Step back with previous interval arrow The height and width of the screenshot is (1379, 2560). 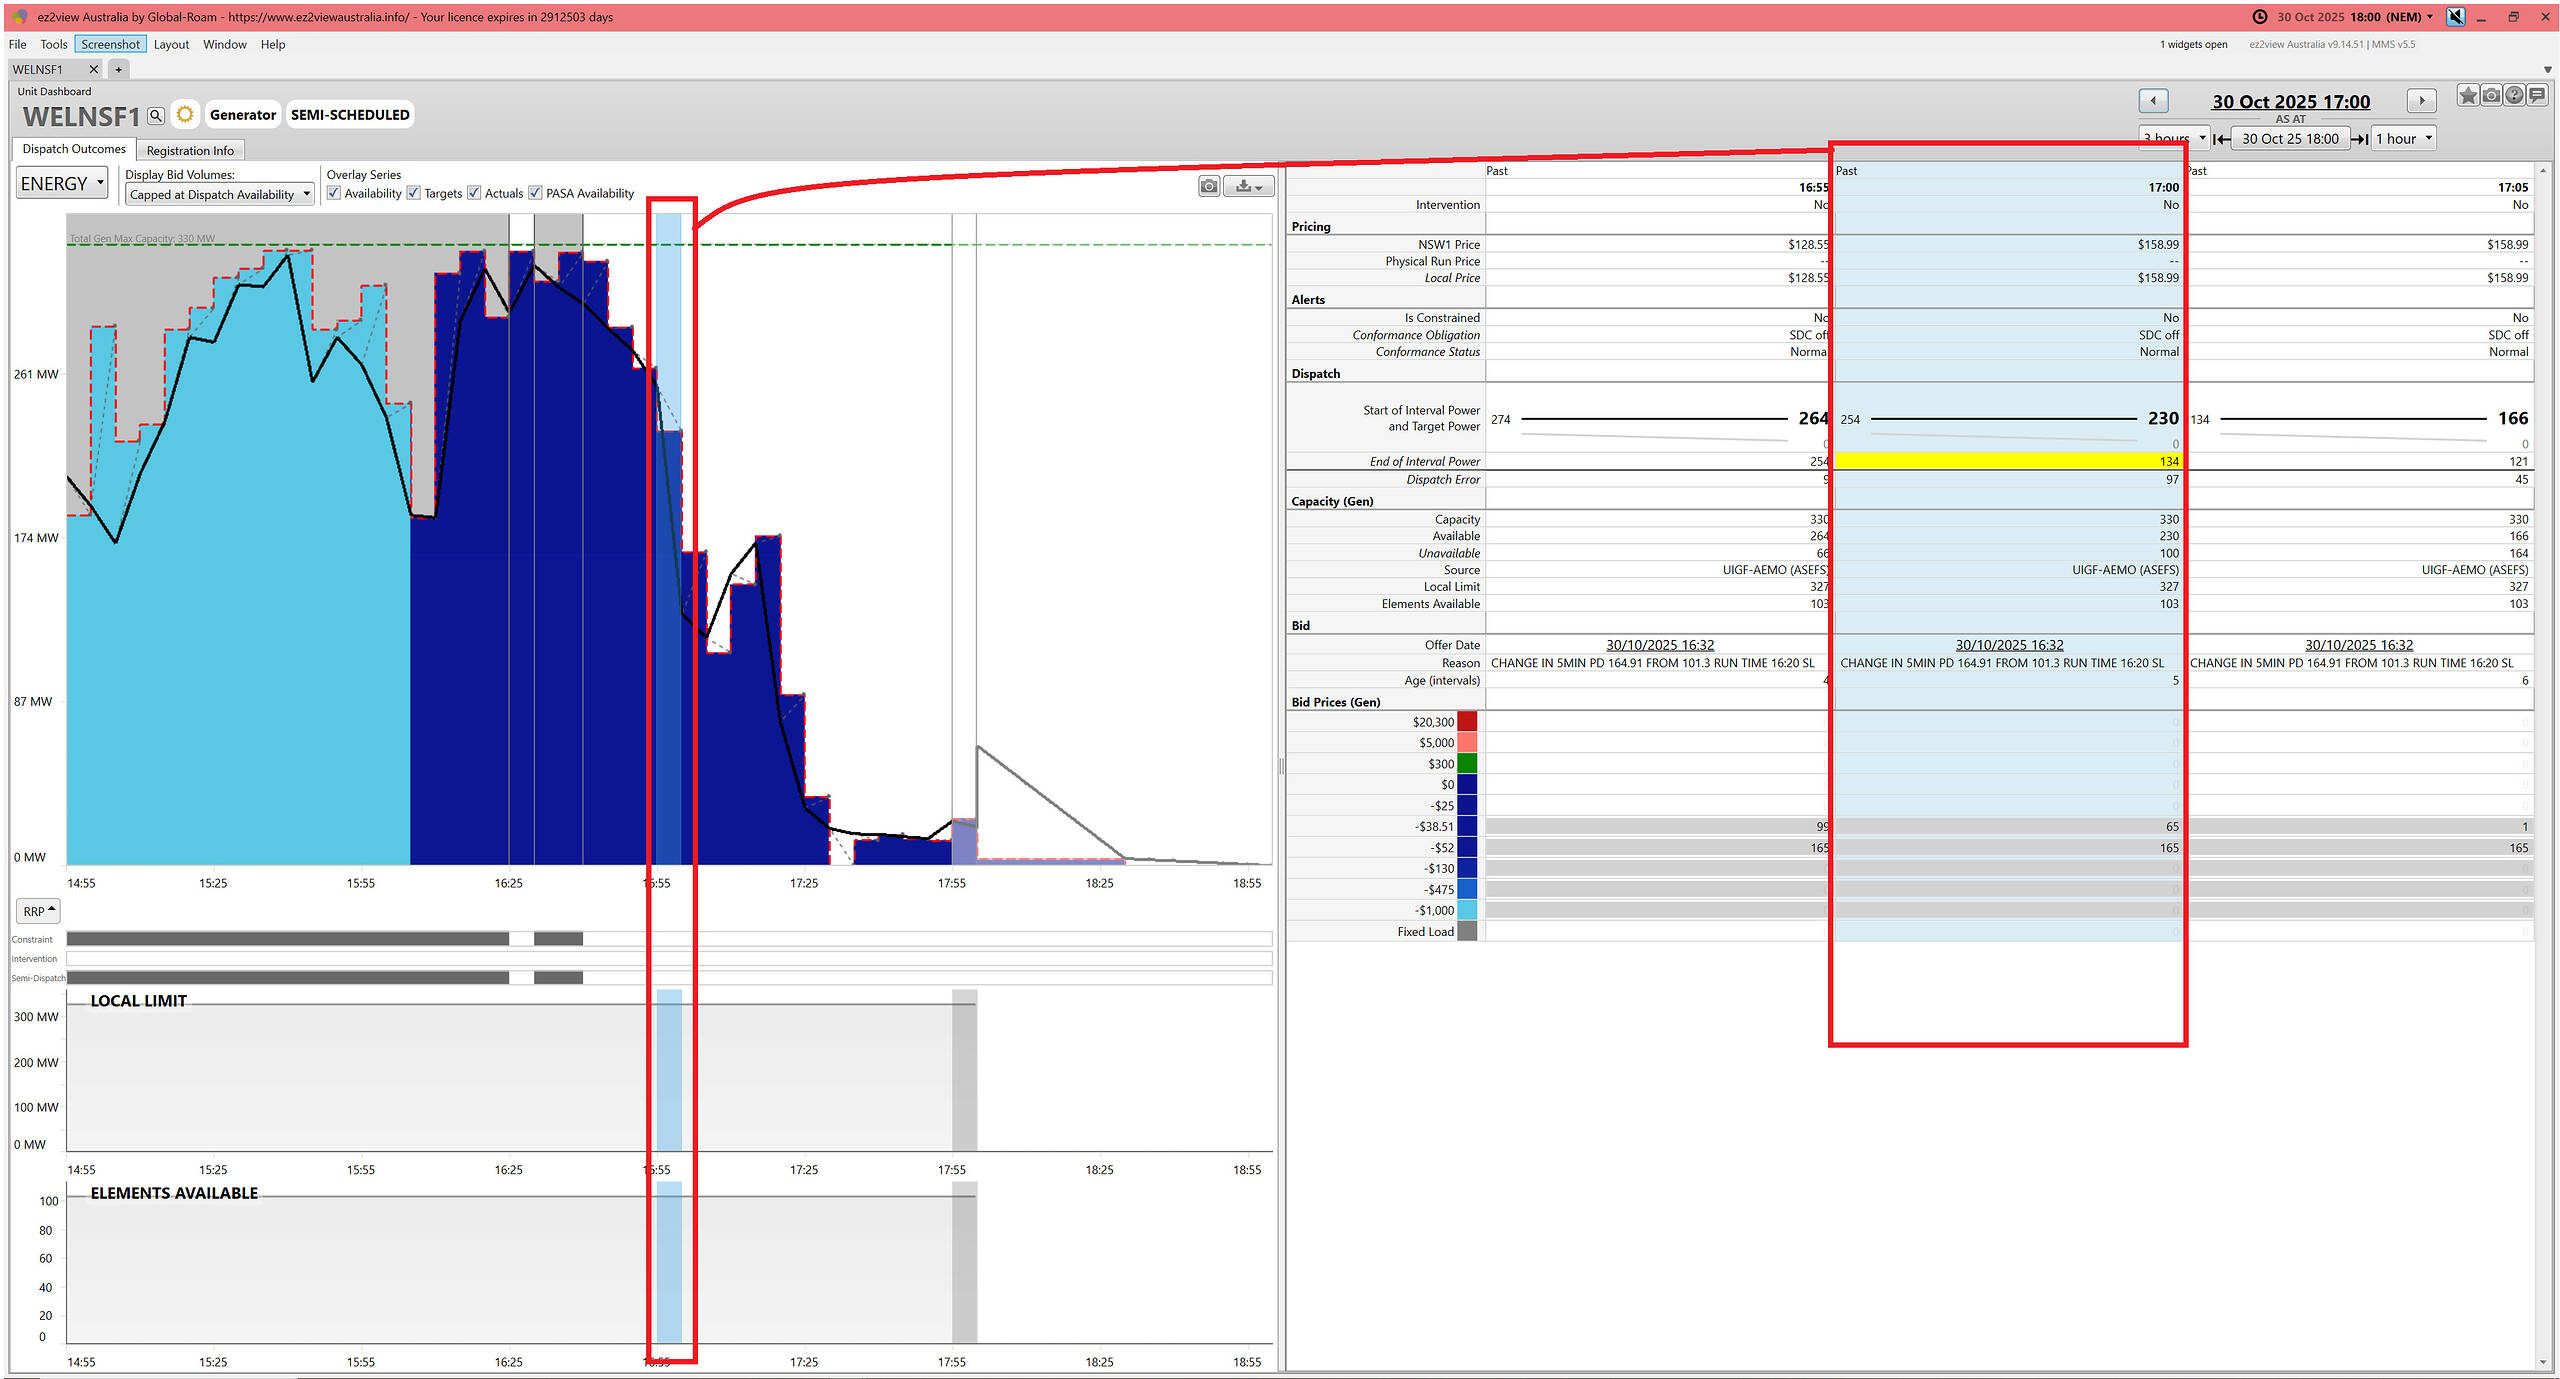tap(2153, 101)
